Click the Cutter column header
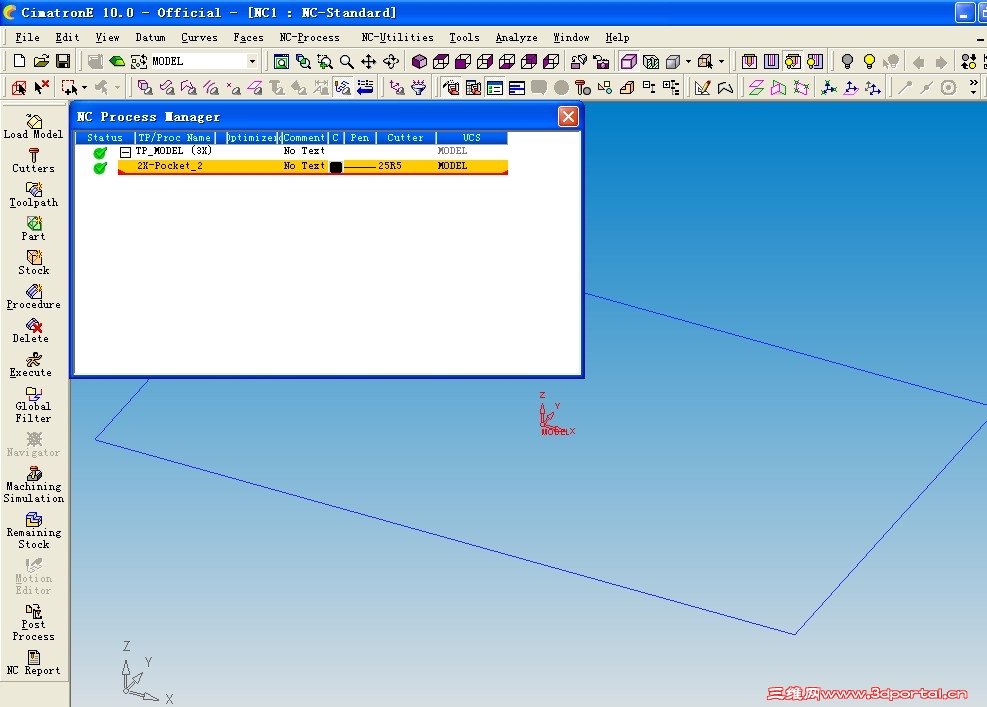Screen dimensions: 987x707 pyautogui.click(x=405, y=137)
